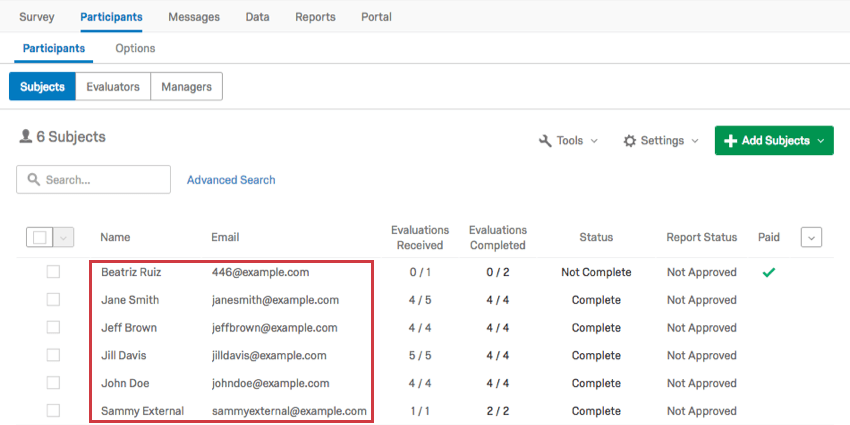Viewport: 850px width, 425px height.
Task: Switch to the Managers view
Action: tap(186, 87)
